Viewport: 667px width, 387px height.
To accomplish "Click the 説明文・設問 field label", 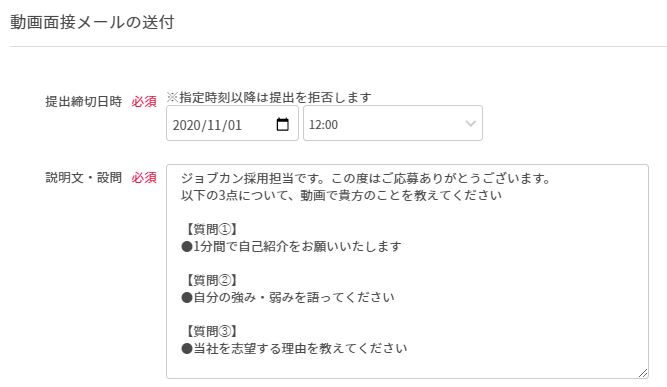I will (83, 177).
